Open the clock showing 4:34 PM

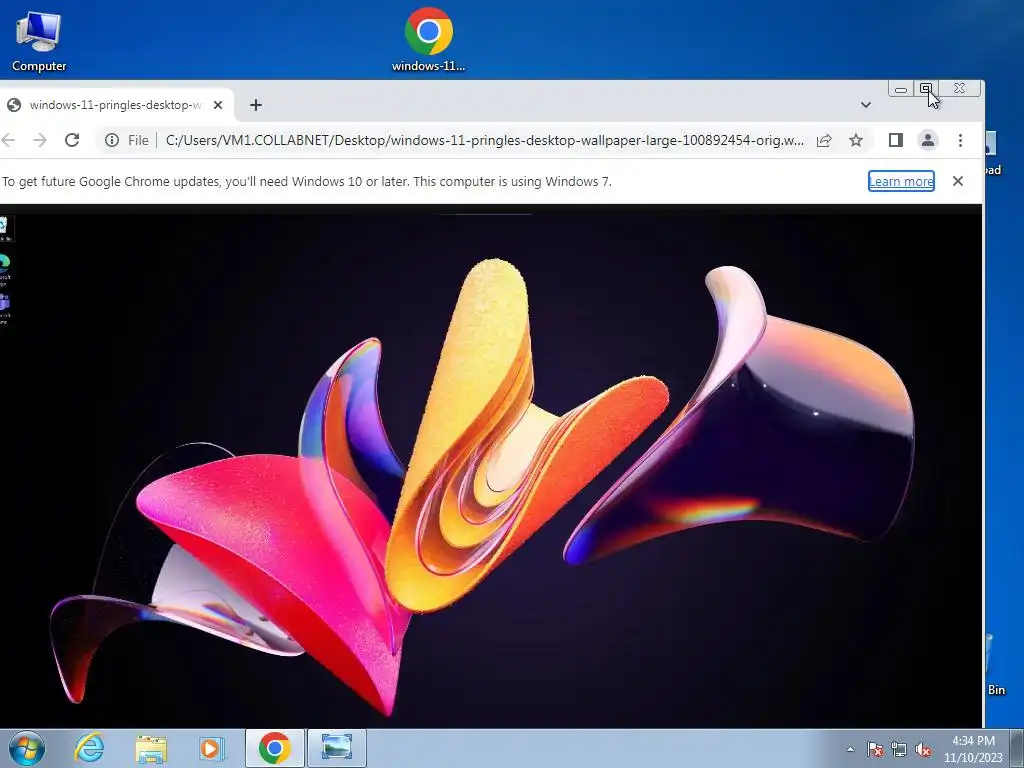click(x=973, y=749)
